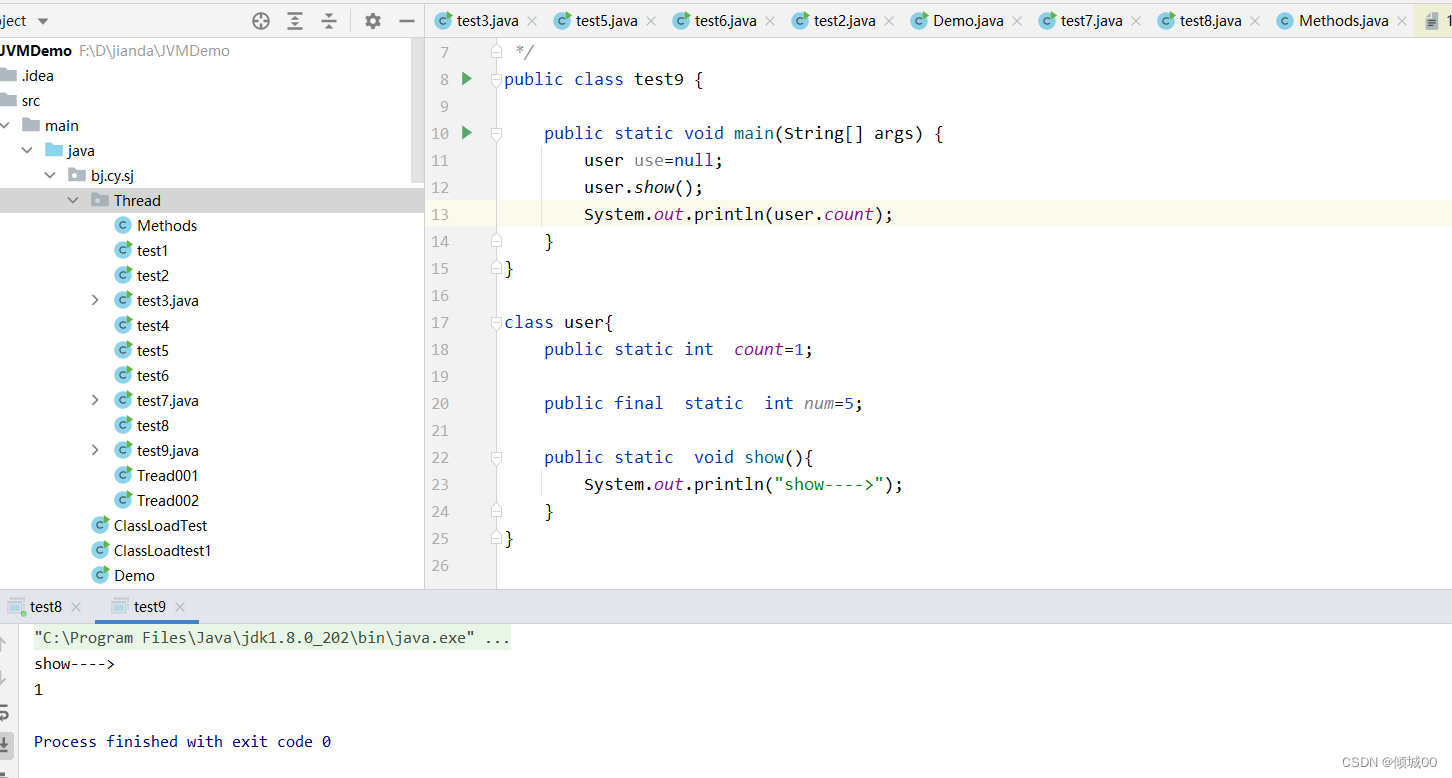The width and height of the screenshot is (1452, 778).
Task: Click the Collapse All icon in project toolbar
Action: (329, 20)
